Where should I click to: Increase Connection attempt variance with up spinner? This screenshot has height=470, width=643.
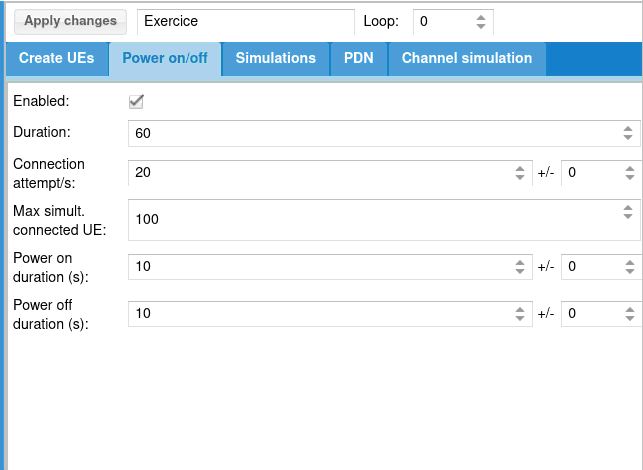click(x=630, y=168)
